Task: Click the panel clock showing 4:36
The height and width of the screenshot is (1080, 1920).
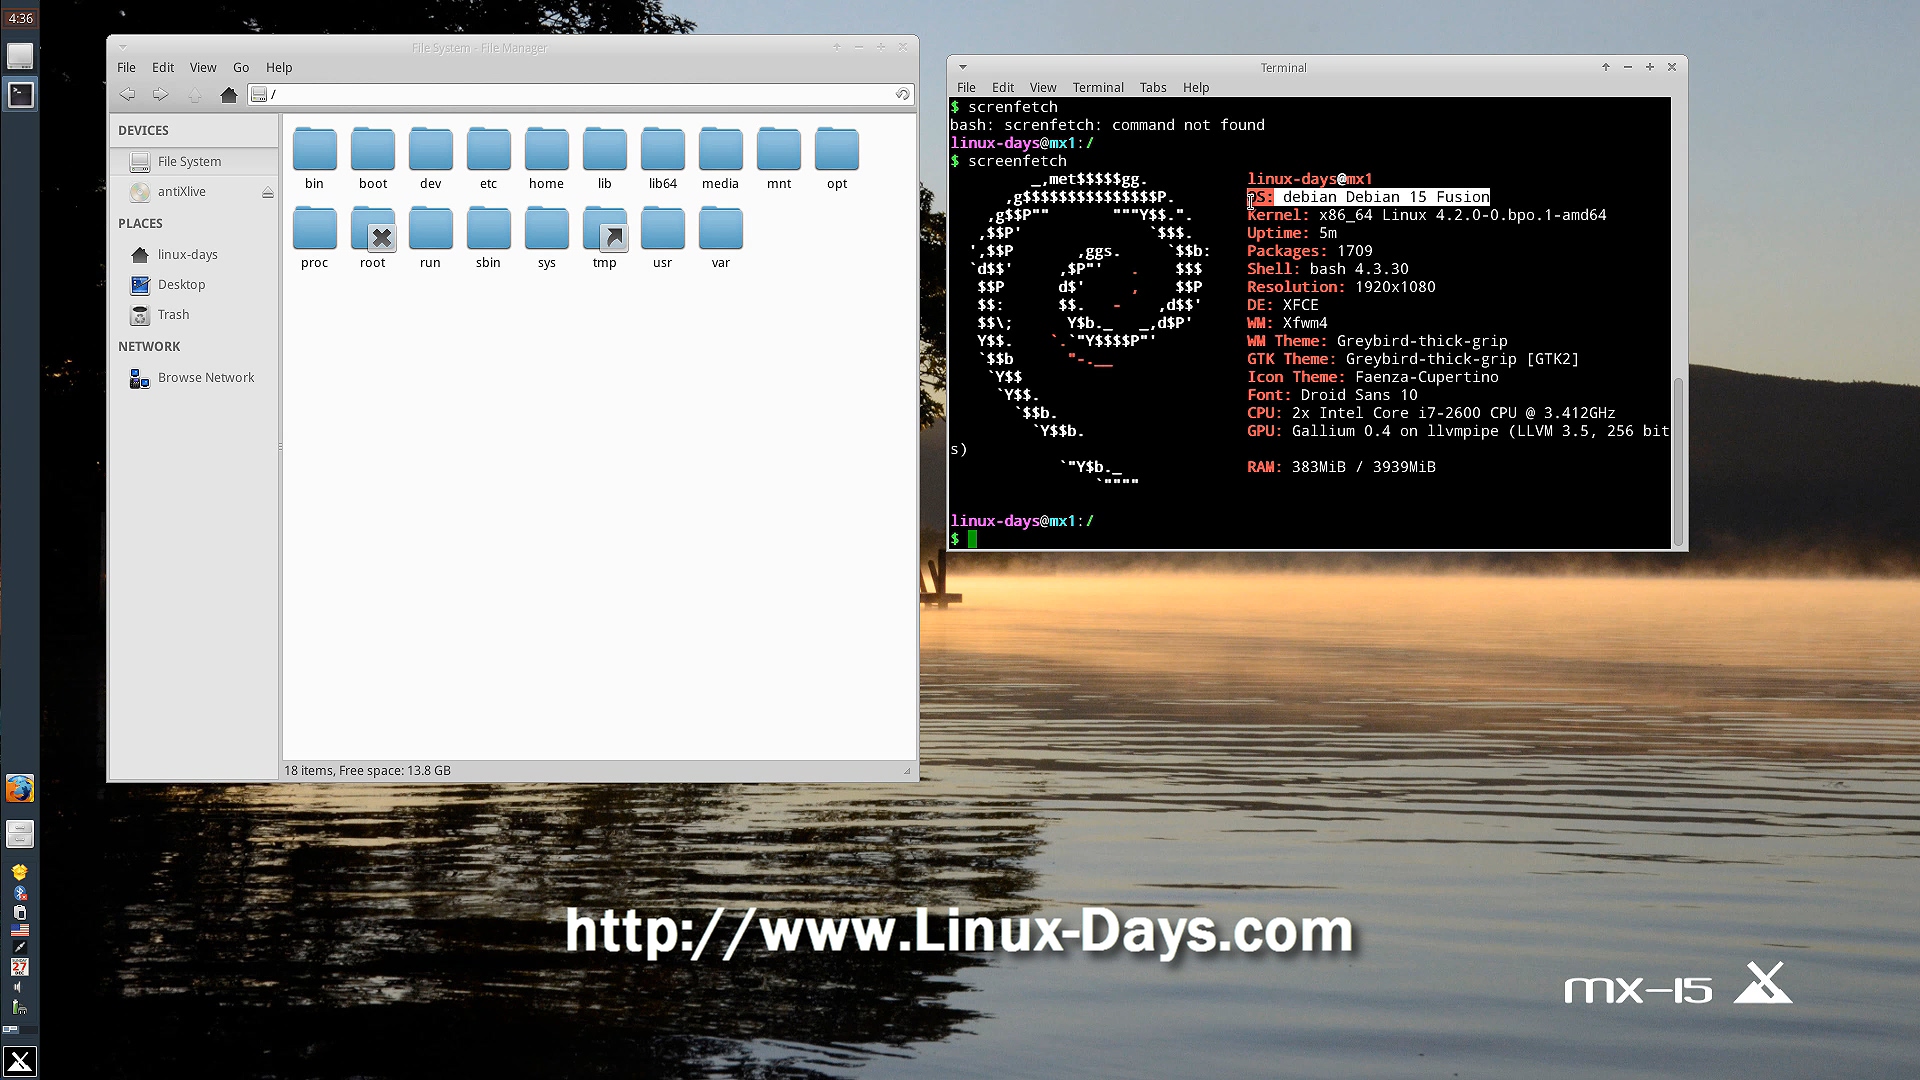Action: click(20, 18)
